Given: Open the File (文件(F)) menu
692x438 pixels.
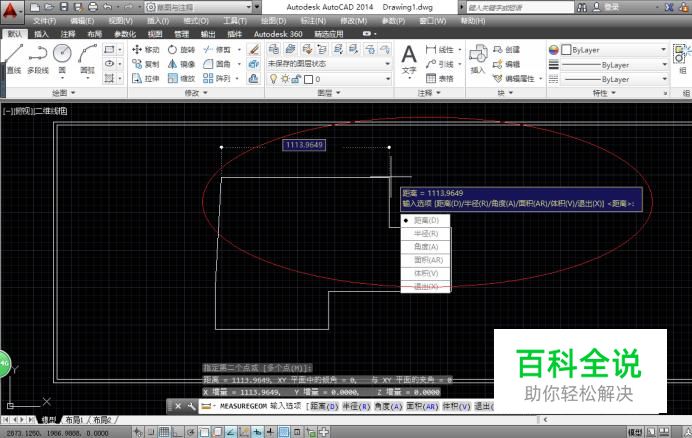Looking at the screenshot, I should [44, 21].
